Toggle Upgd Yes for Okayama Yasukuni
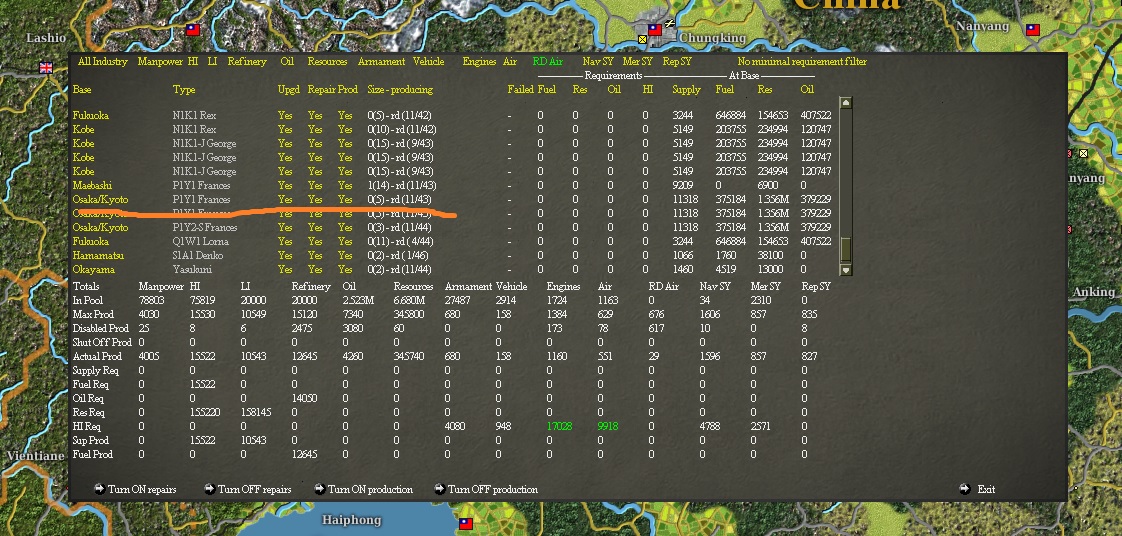 click(285, 270)
